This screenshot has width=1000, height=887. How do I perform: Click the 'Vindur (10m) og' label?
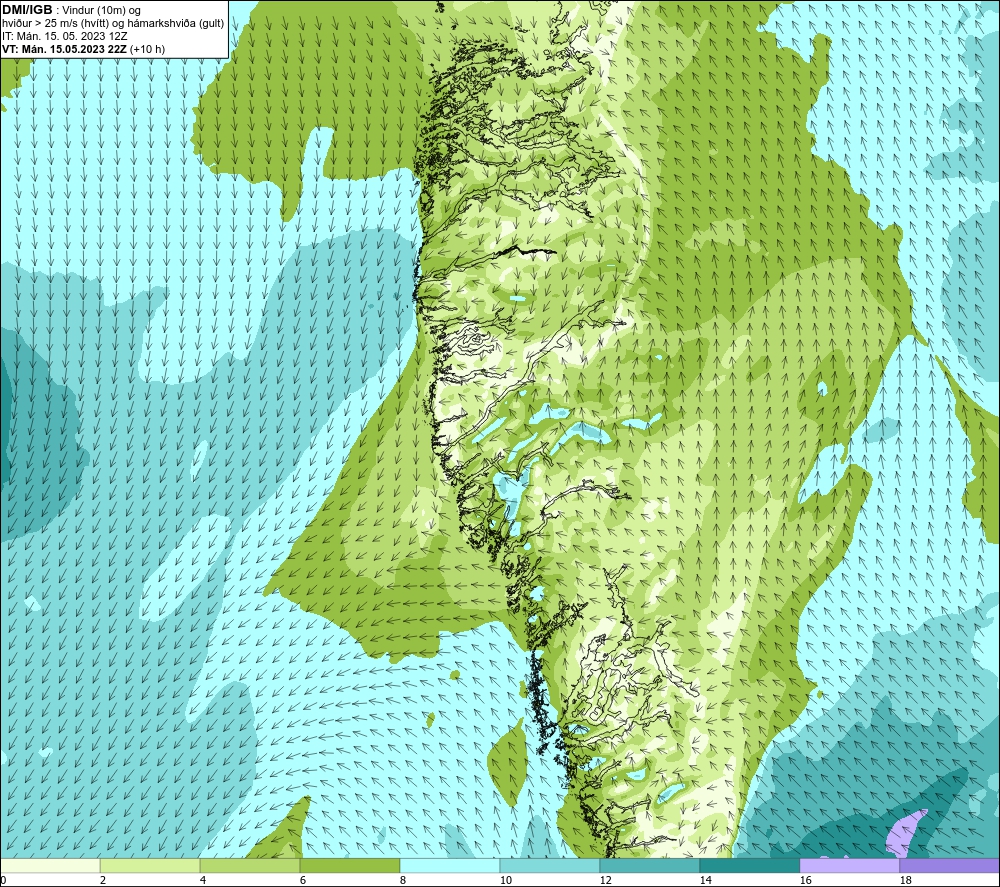pyautogui.click(x=101, y=11)
